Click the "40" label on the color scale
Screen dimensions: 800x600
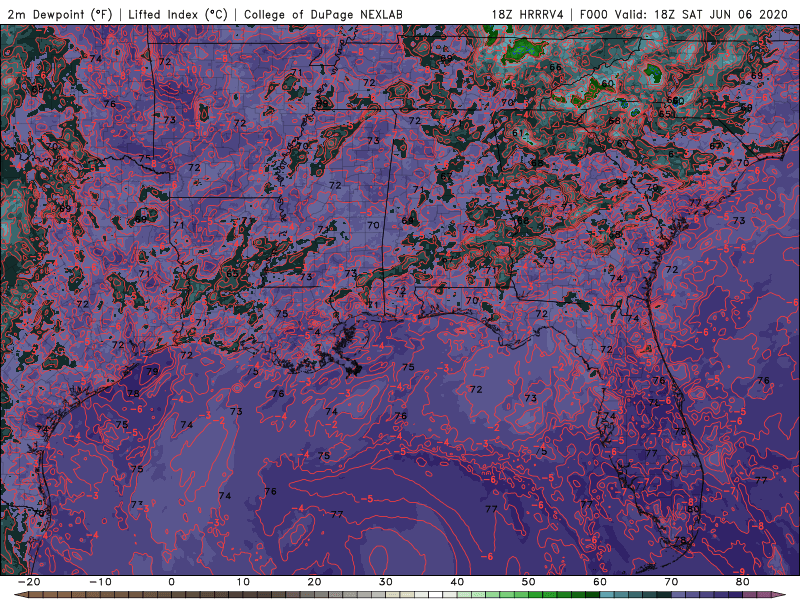457,582
